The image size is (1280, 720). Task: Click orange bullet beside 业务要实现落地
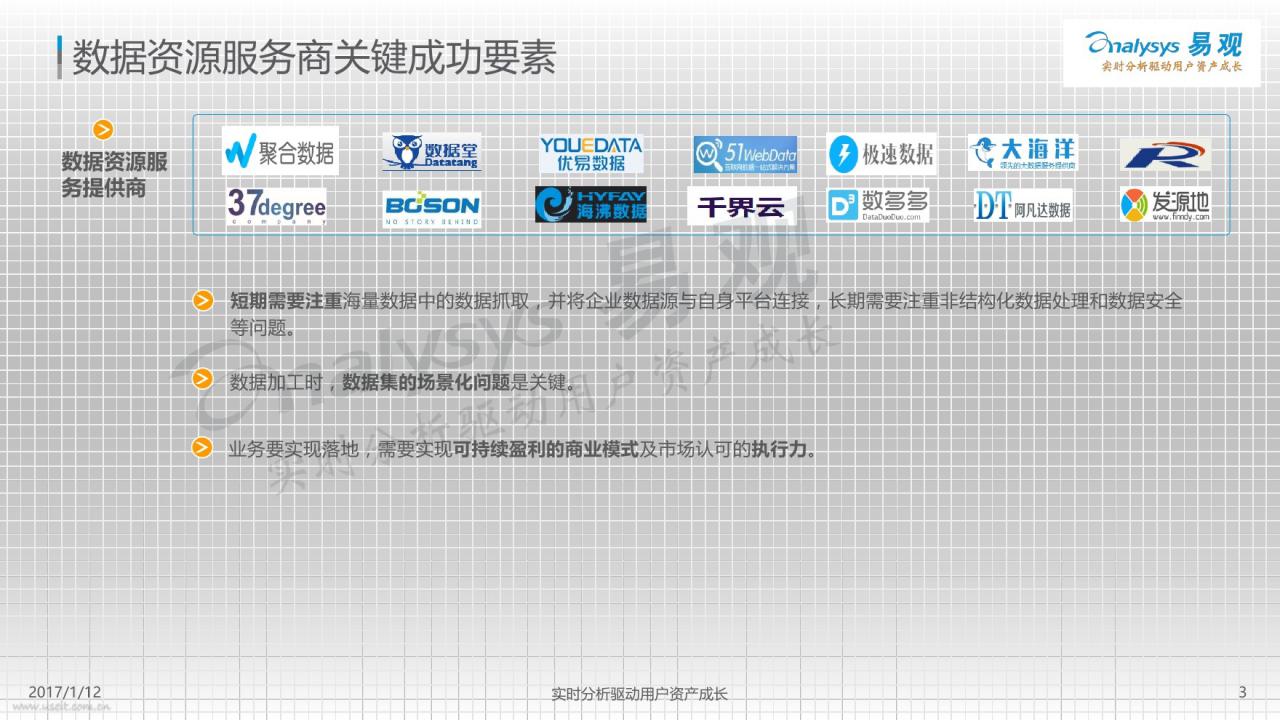point(203,446)
